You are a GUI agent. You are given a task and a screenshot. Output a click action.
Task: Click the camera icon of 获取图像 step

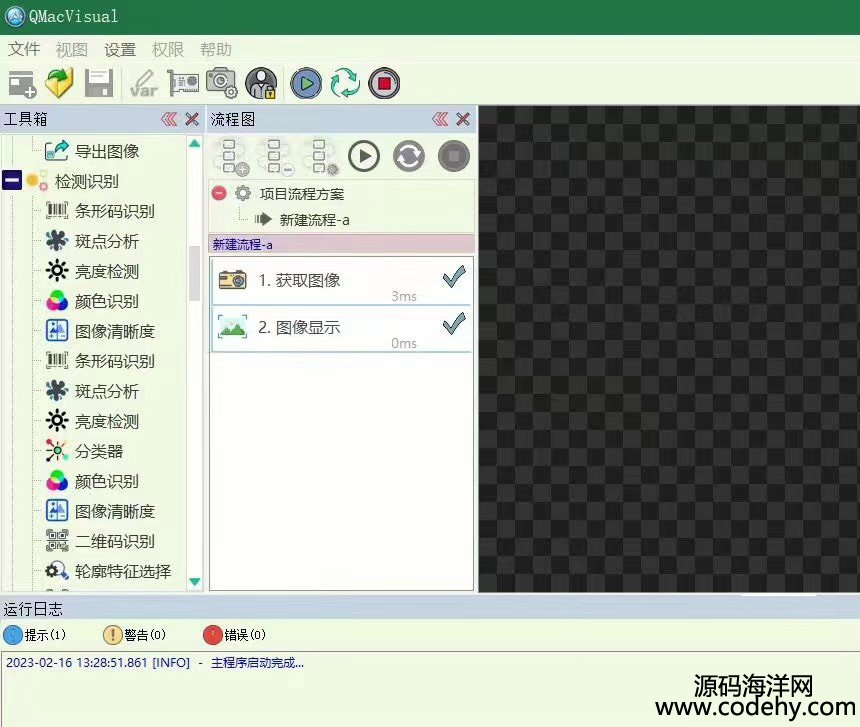click(x=233, y=280)
